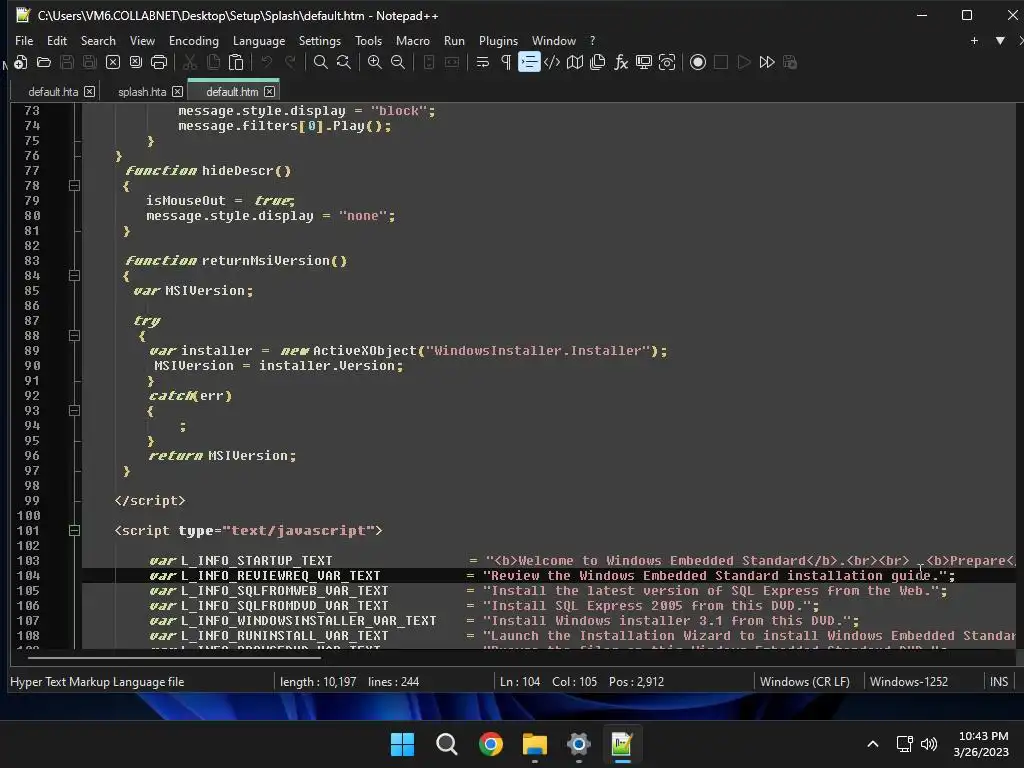Image resolution: width=1024 pixels, height=768 pixels.
Task: Close the default.htm tab
Action: (269, 92)
